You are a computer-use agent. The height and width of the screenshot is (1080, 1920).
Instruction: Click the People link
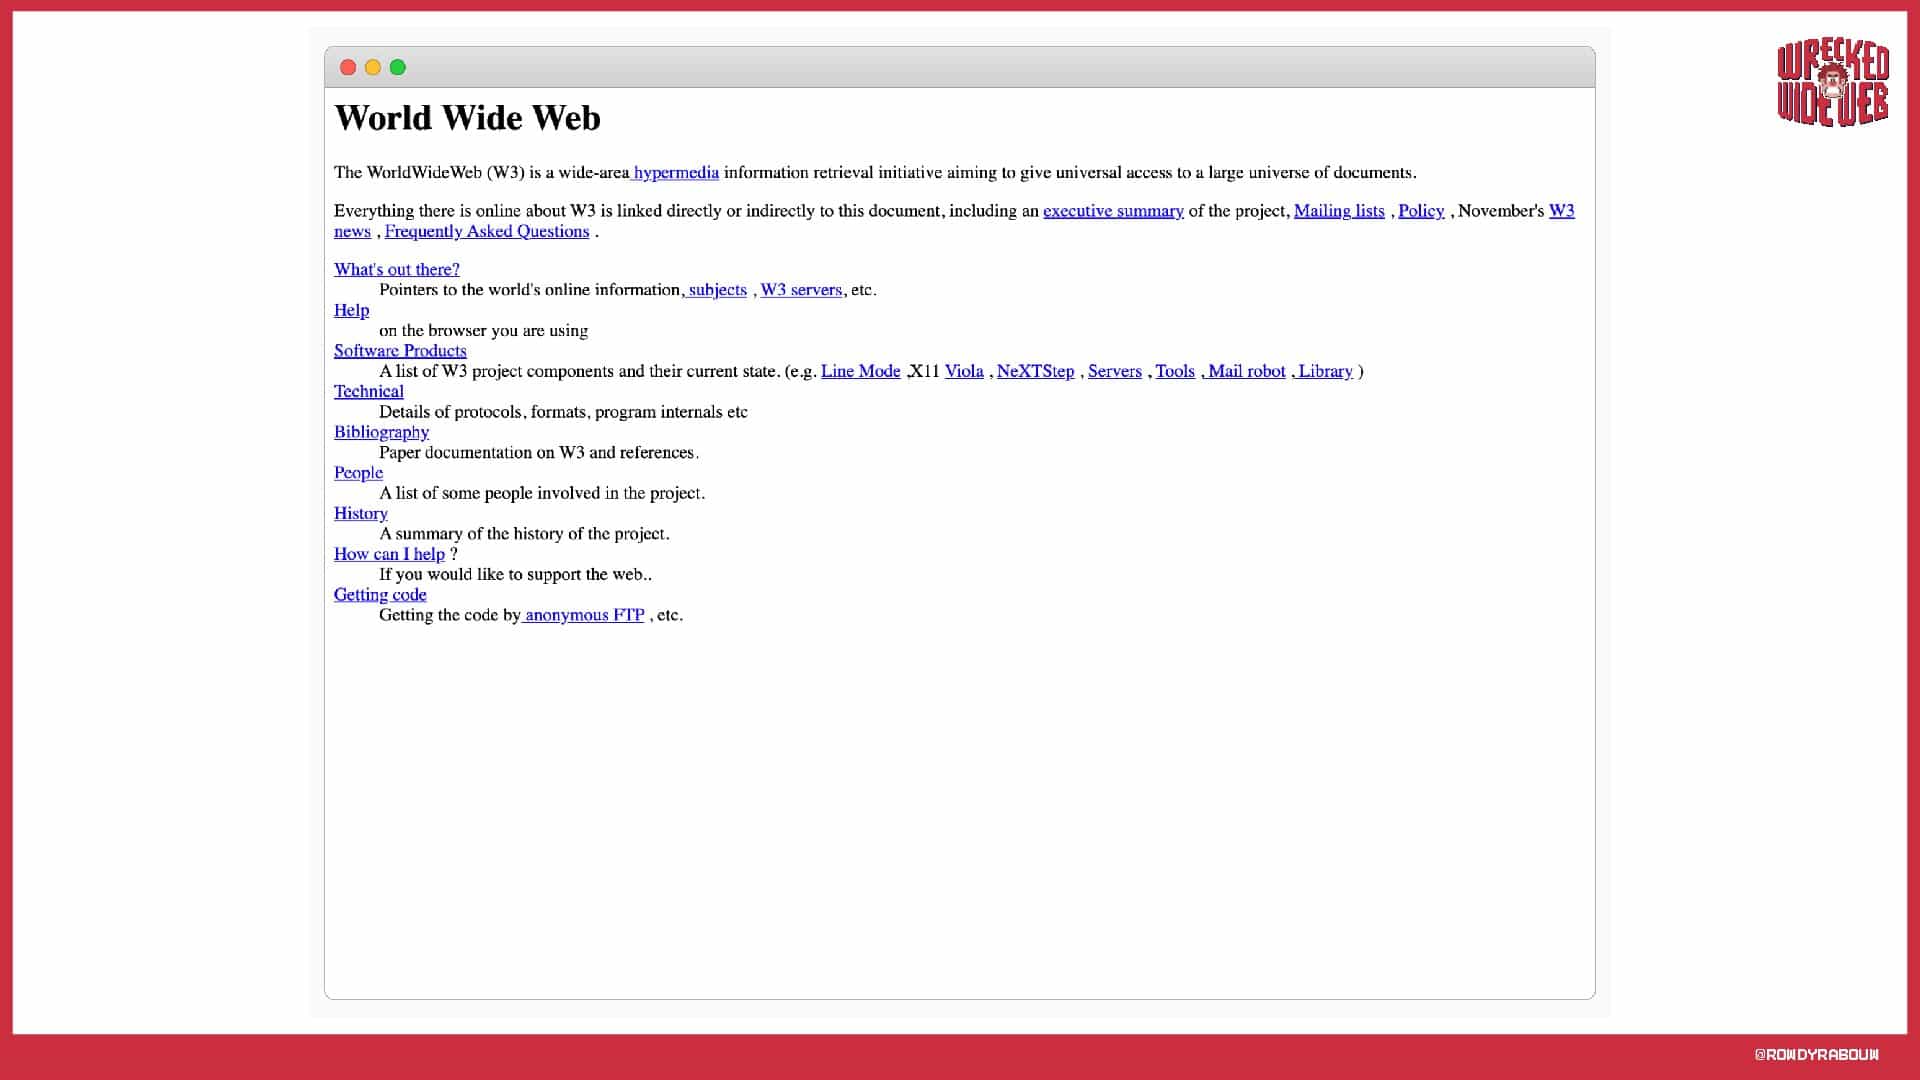[x=358, y=472]
